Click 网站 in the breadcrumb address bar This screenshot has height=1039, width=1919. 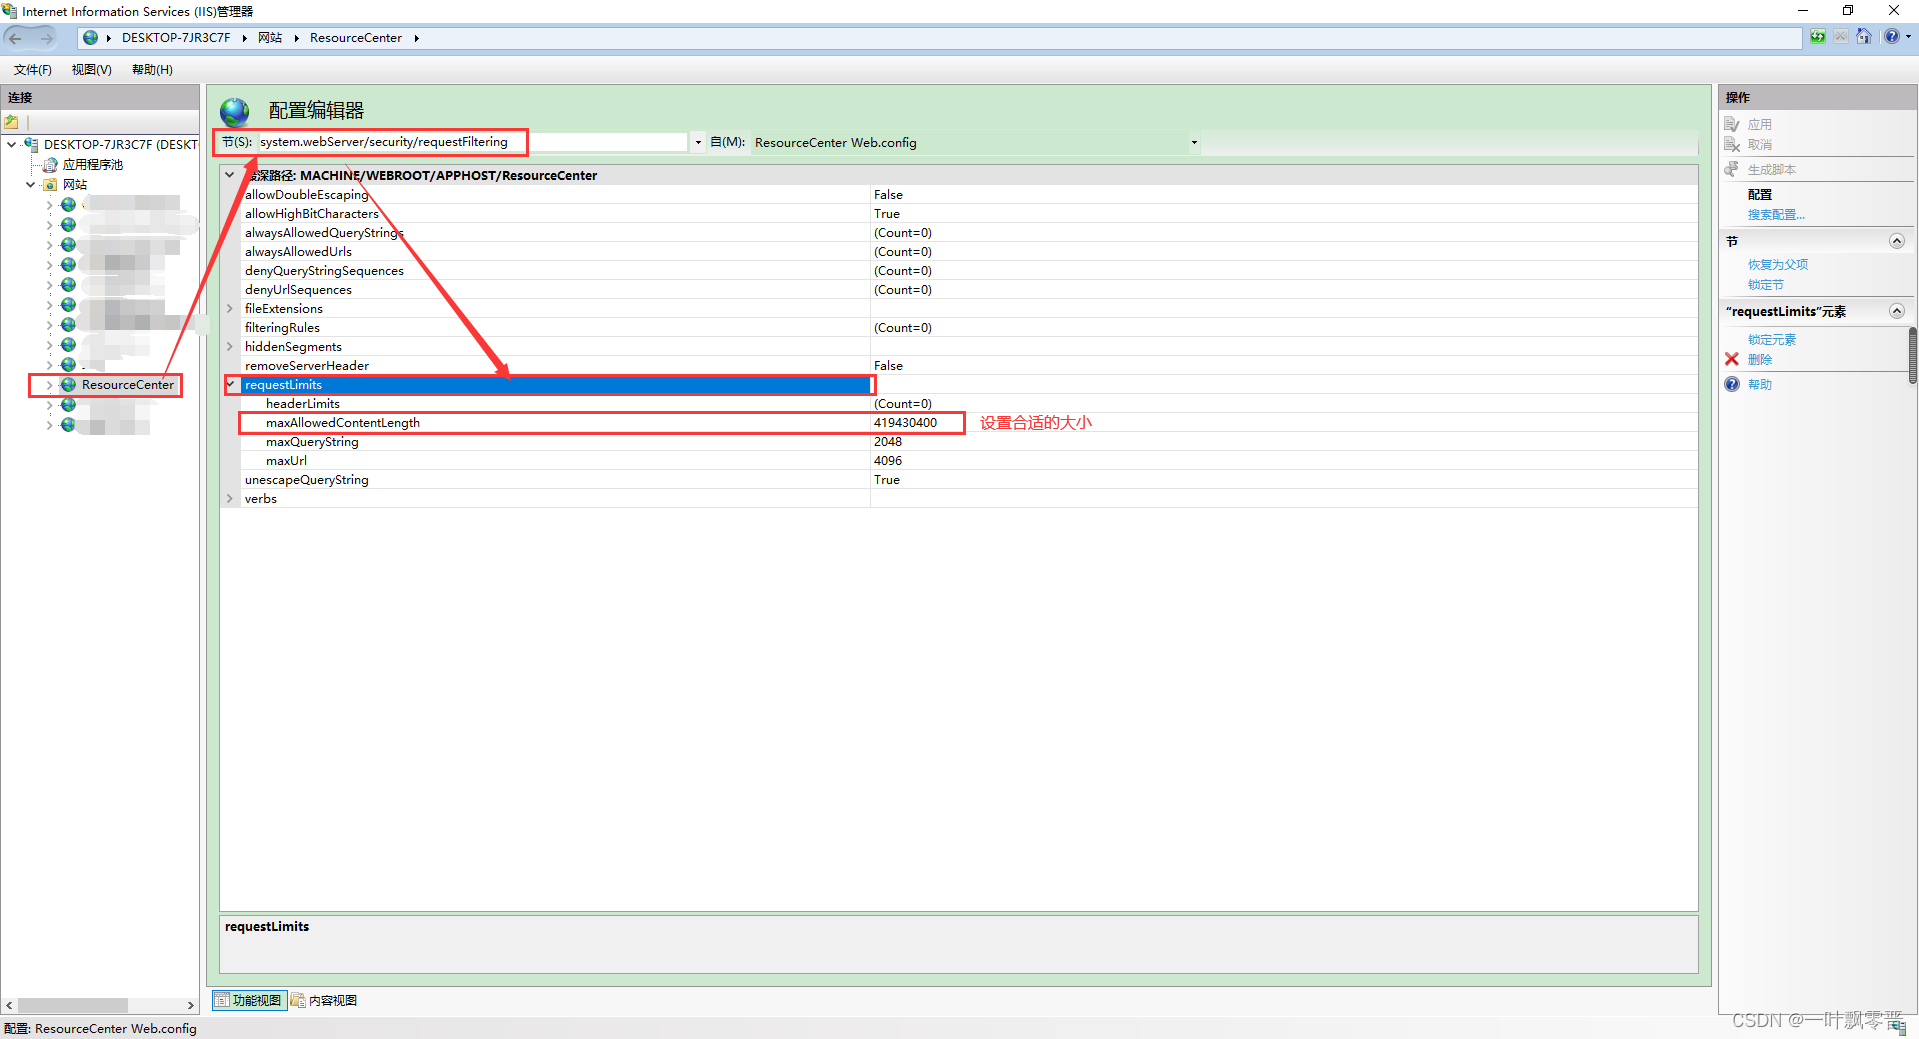[x=270, y=38]
